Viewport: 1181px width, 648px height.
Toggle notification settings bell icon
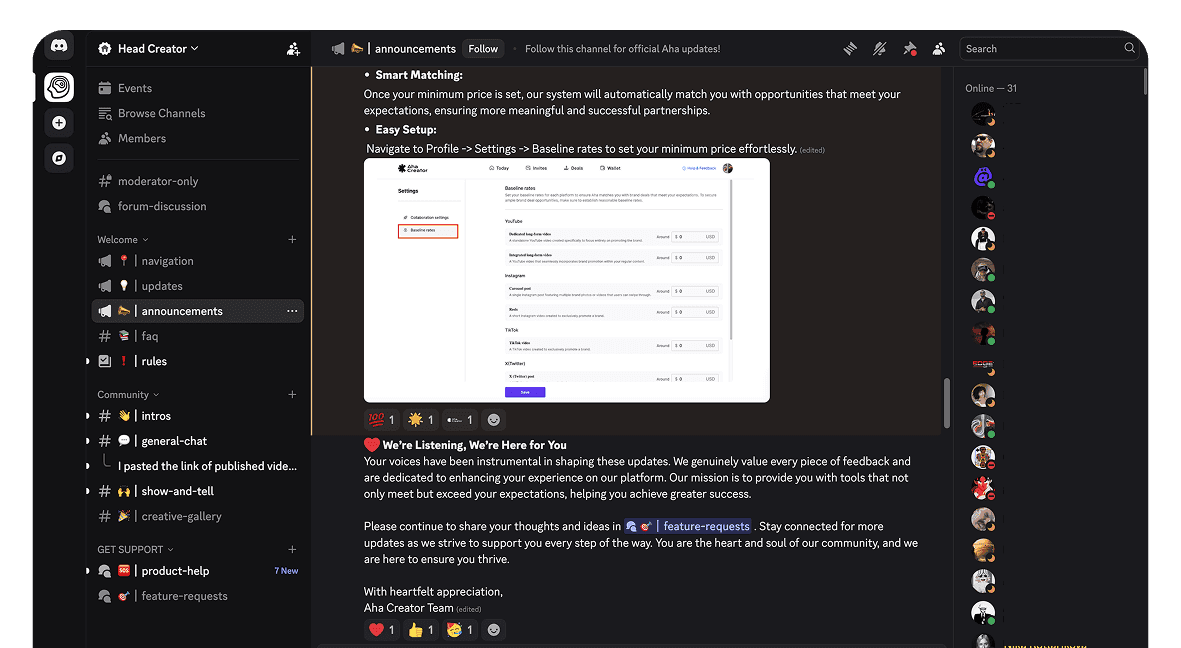point(879,49)
